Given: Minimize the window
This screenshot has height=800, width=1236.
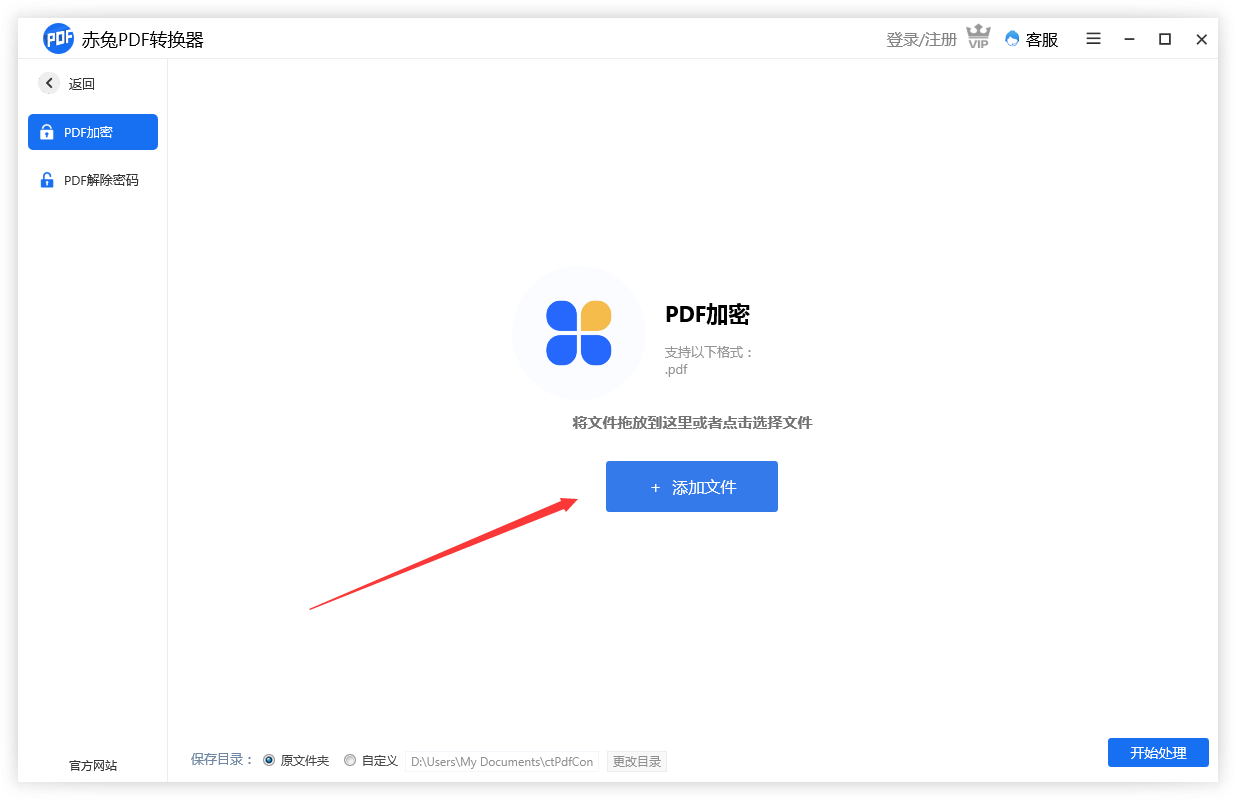Looking at the screenshot, I should 1129,39.
